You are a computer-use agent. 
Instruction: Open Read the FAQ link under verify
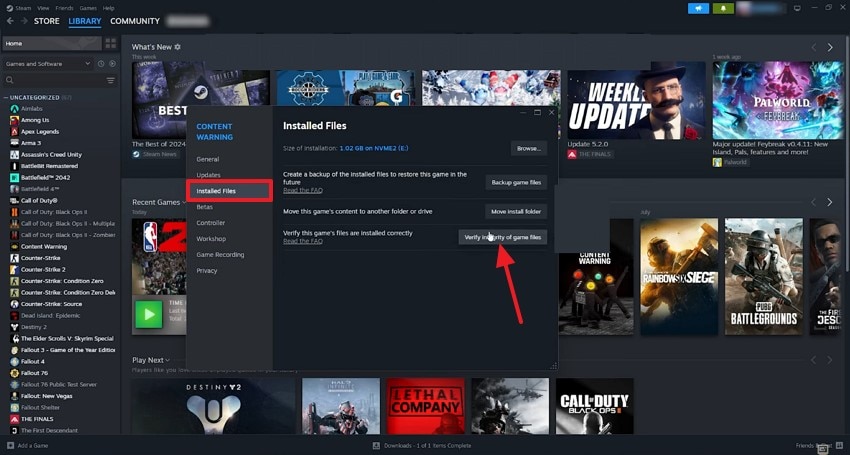[x=302, y=241]
